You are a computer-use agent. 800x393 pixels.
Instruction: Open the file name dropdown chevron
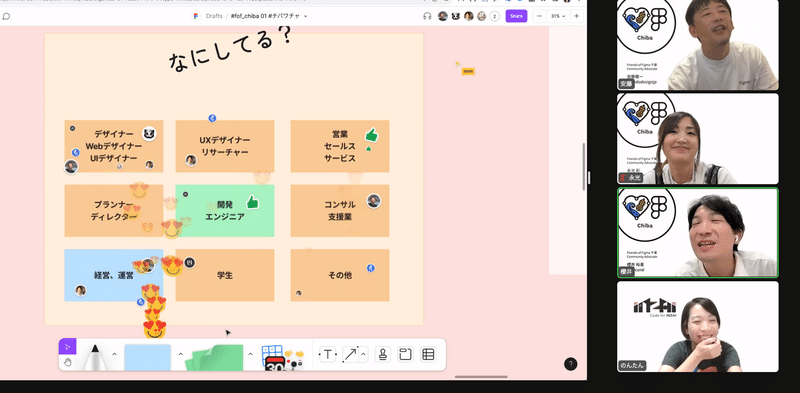(x=306, y=16)
